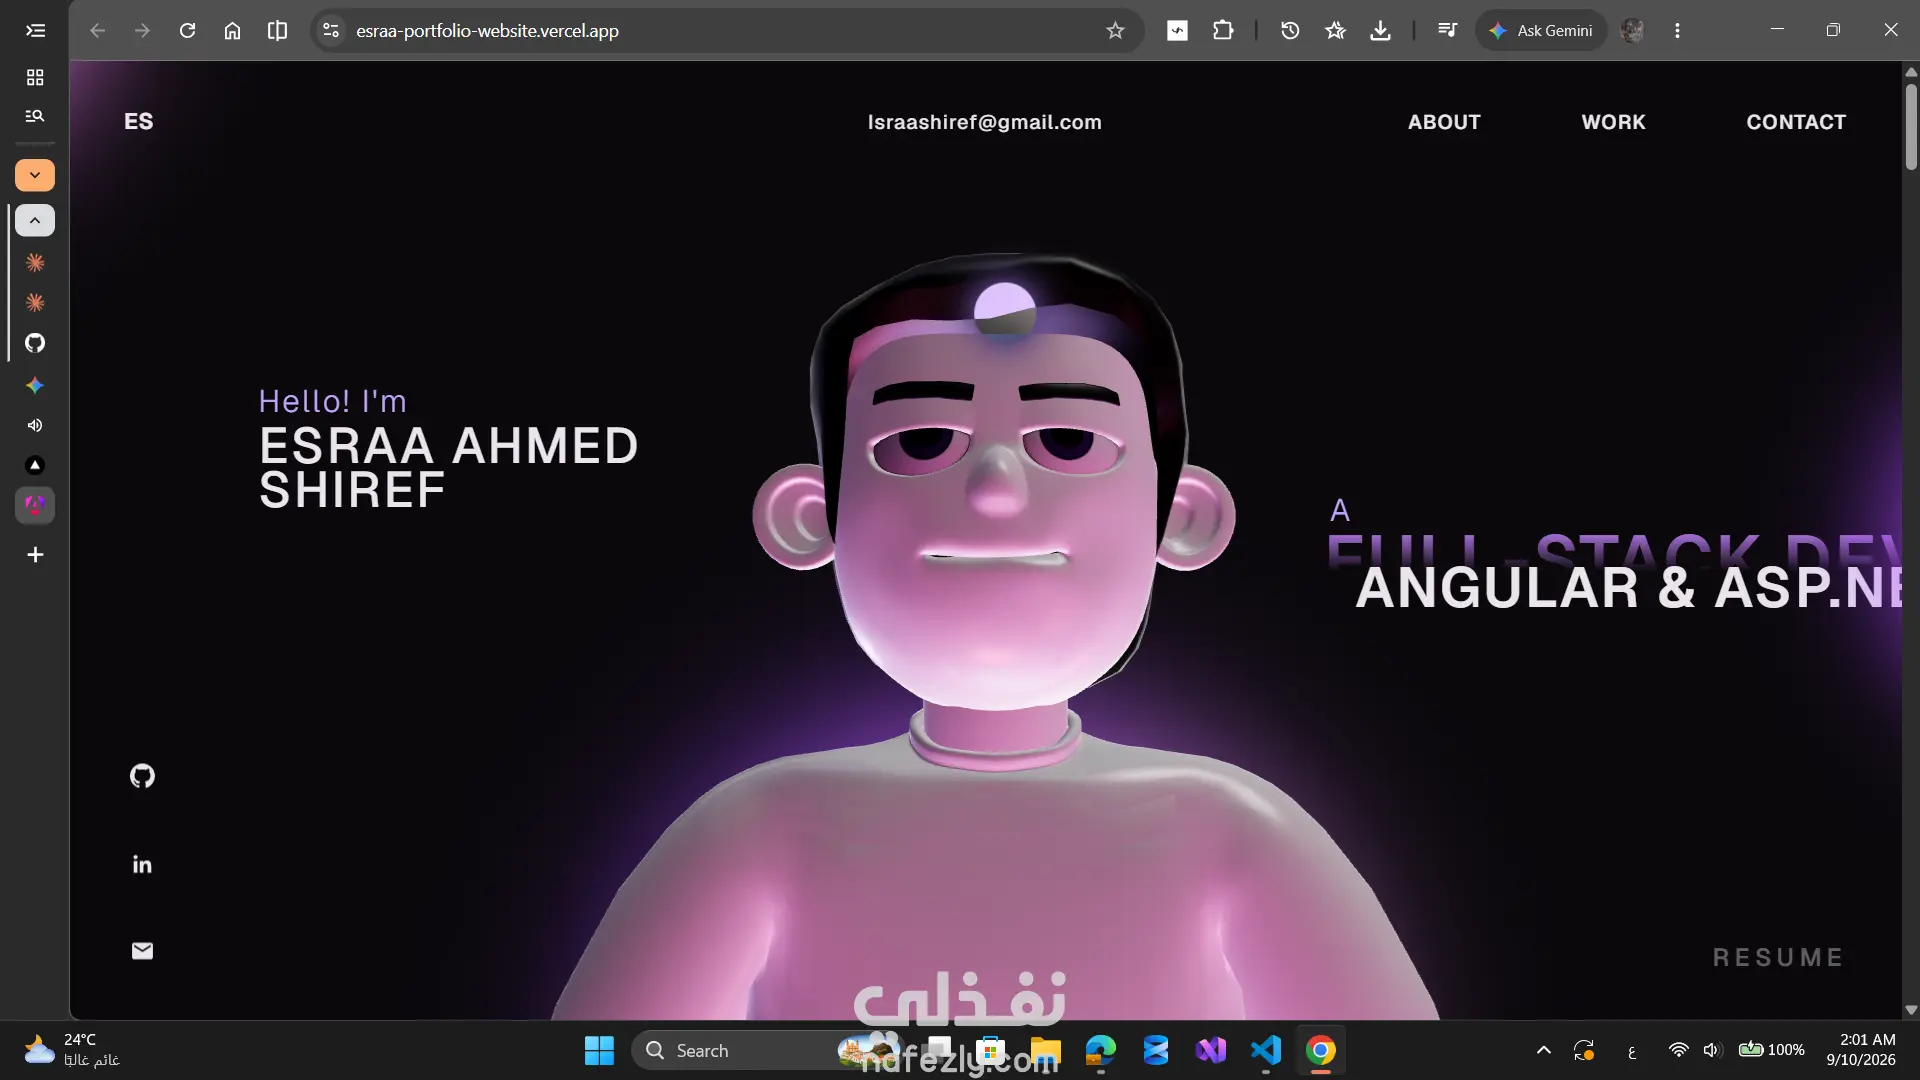The height and width of the screenshot is (1080, 1920).
Task: Open browsing history clock icon
Action: tap(1290, 31)
